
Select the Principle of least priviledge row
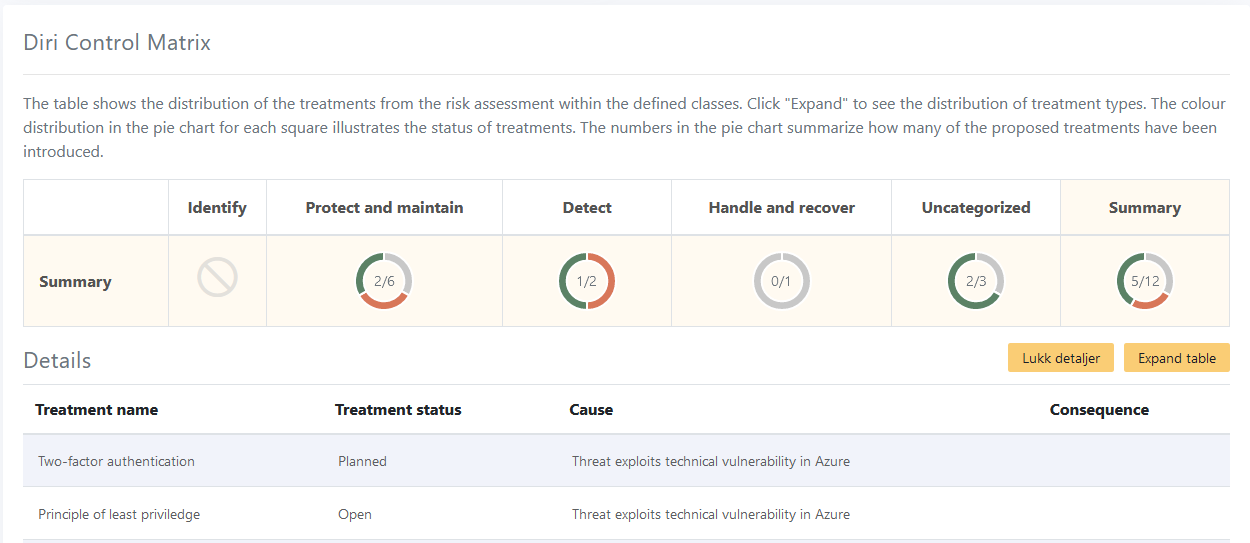click(x=626, y=514)
